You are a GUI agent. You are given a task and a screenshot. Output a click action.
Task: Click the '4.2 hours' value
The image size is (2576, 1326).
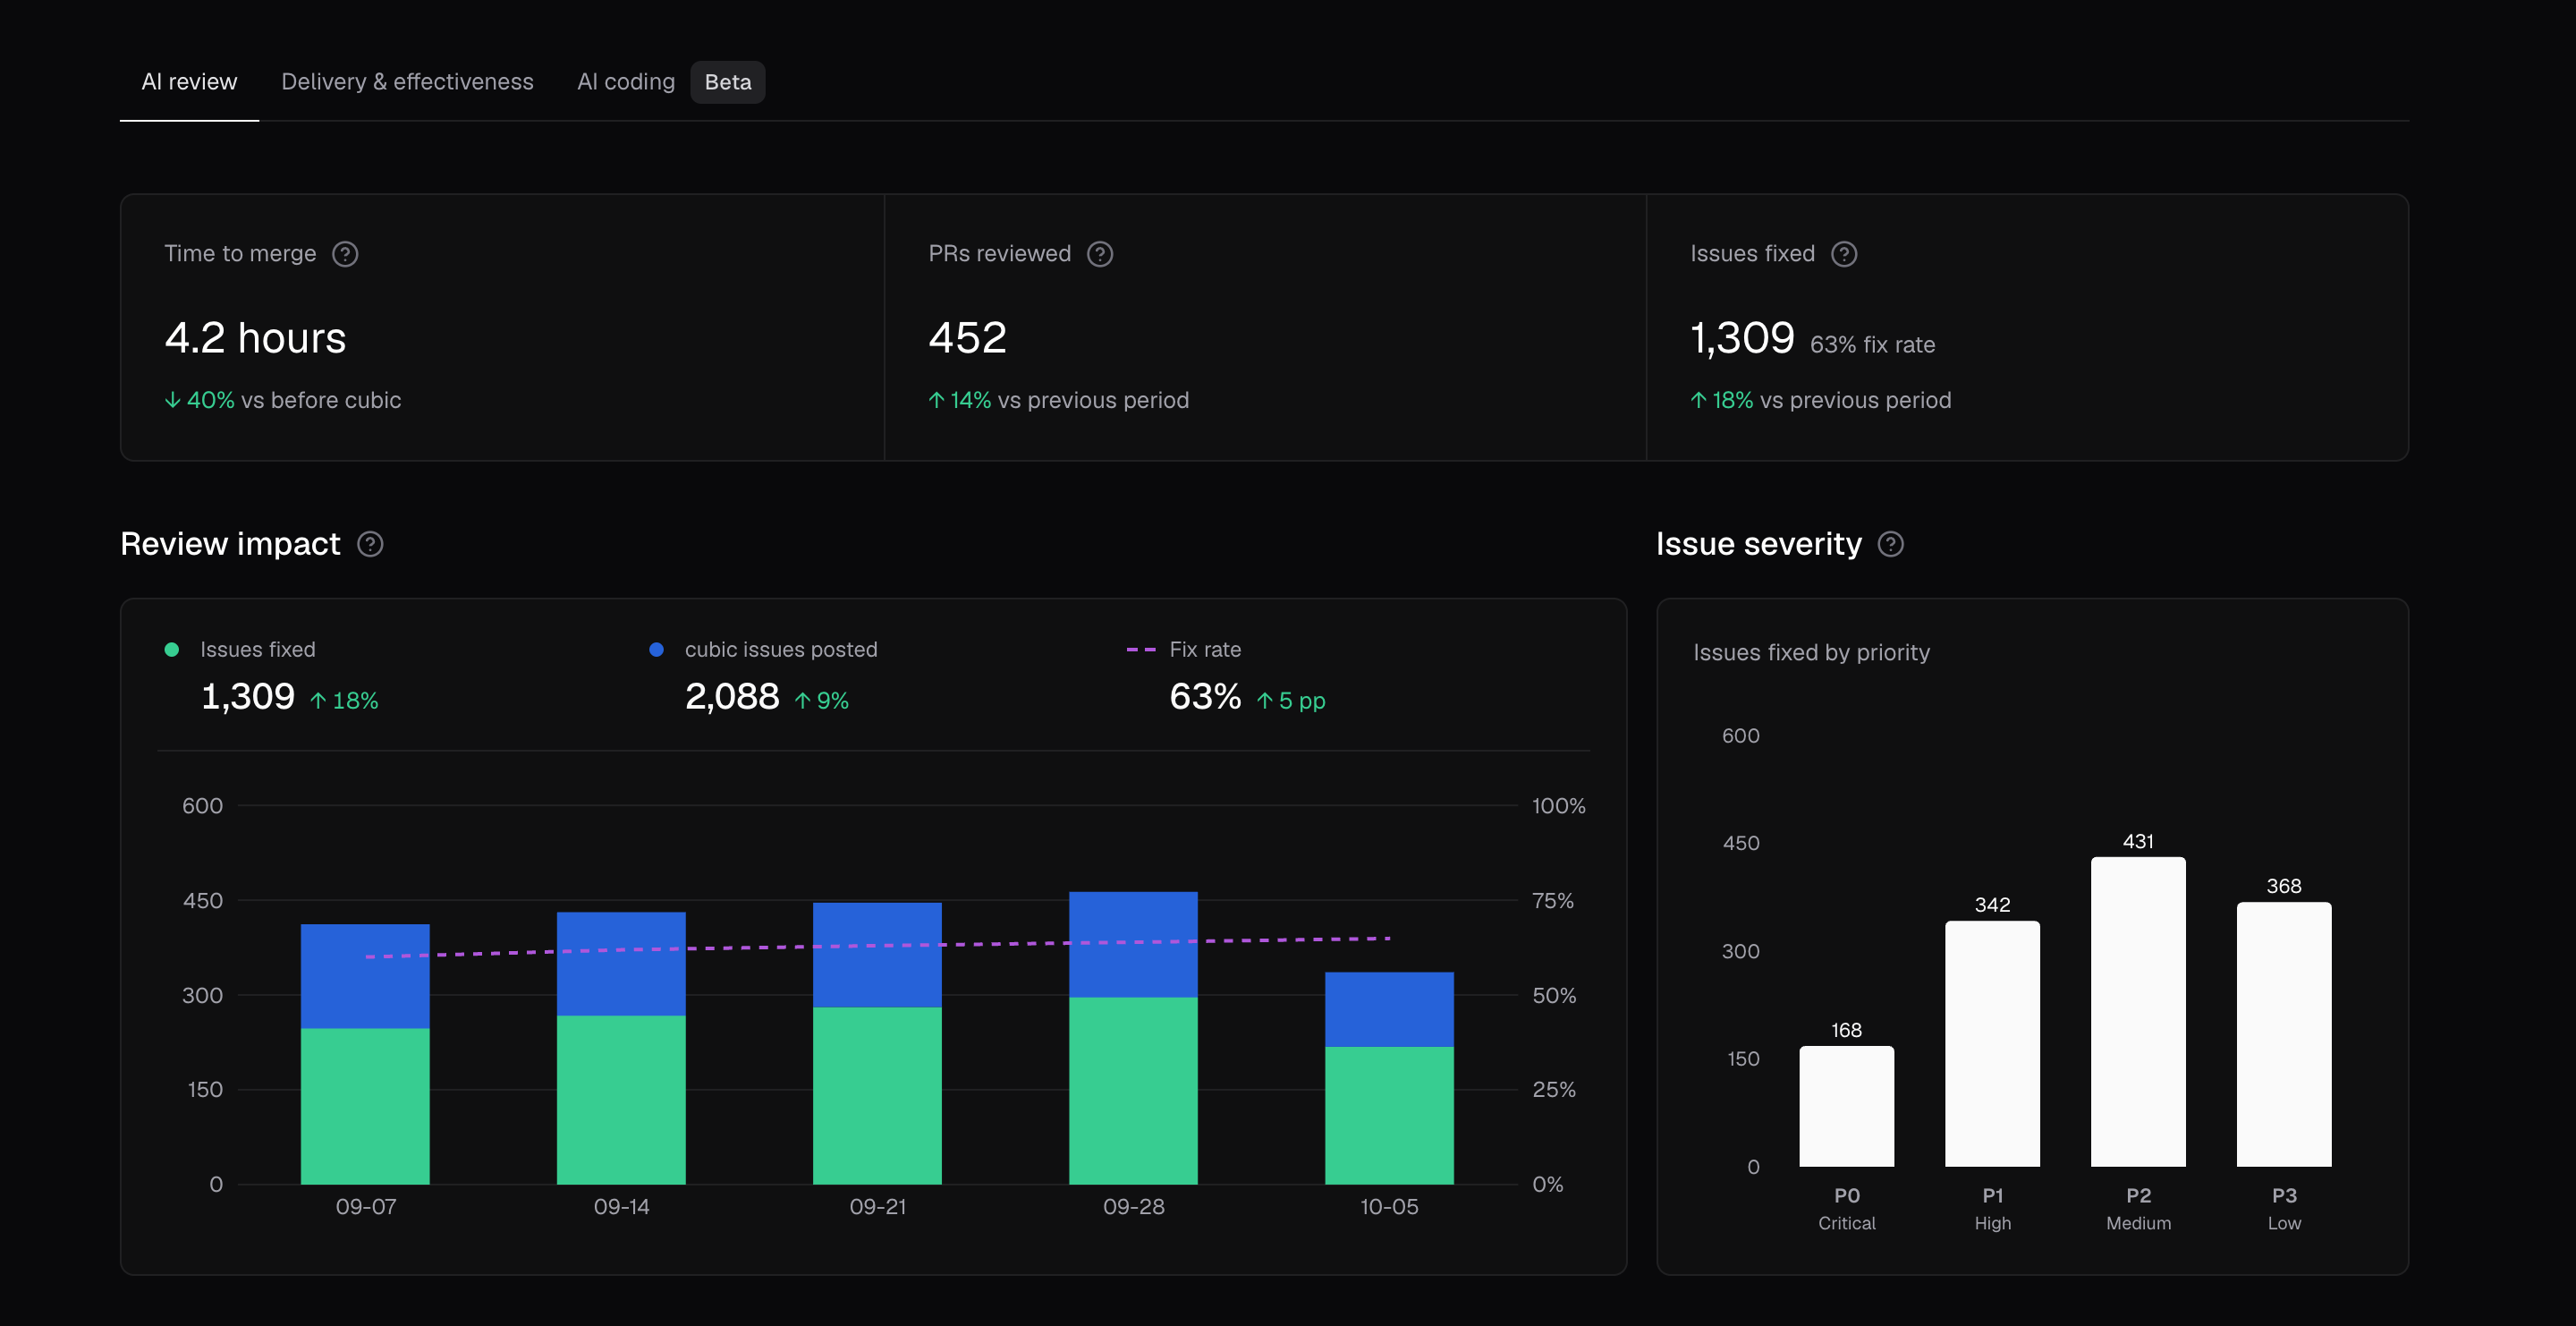(x=255, y=338)
